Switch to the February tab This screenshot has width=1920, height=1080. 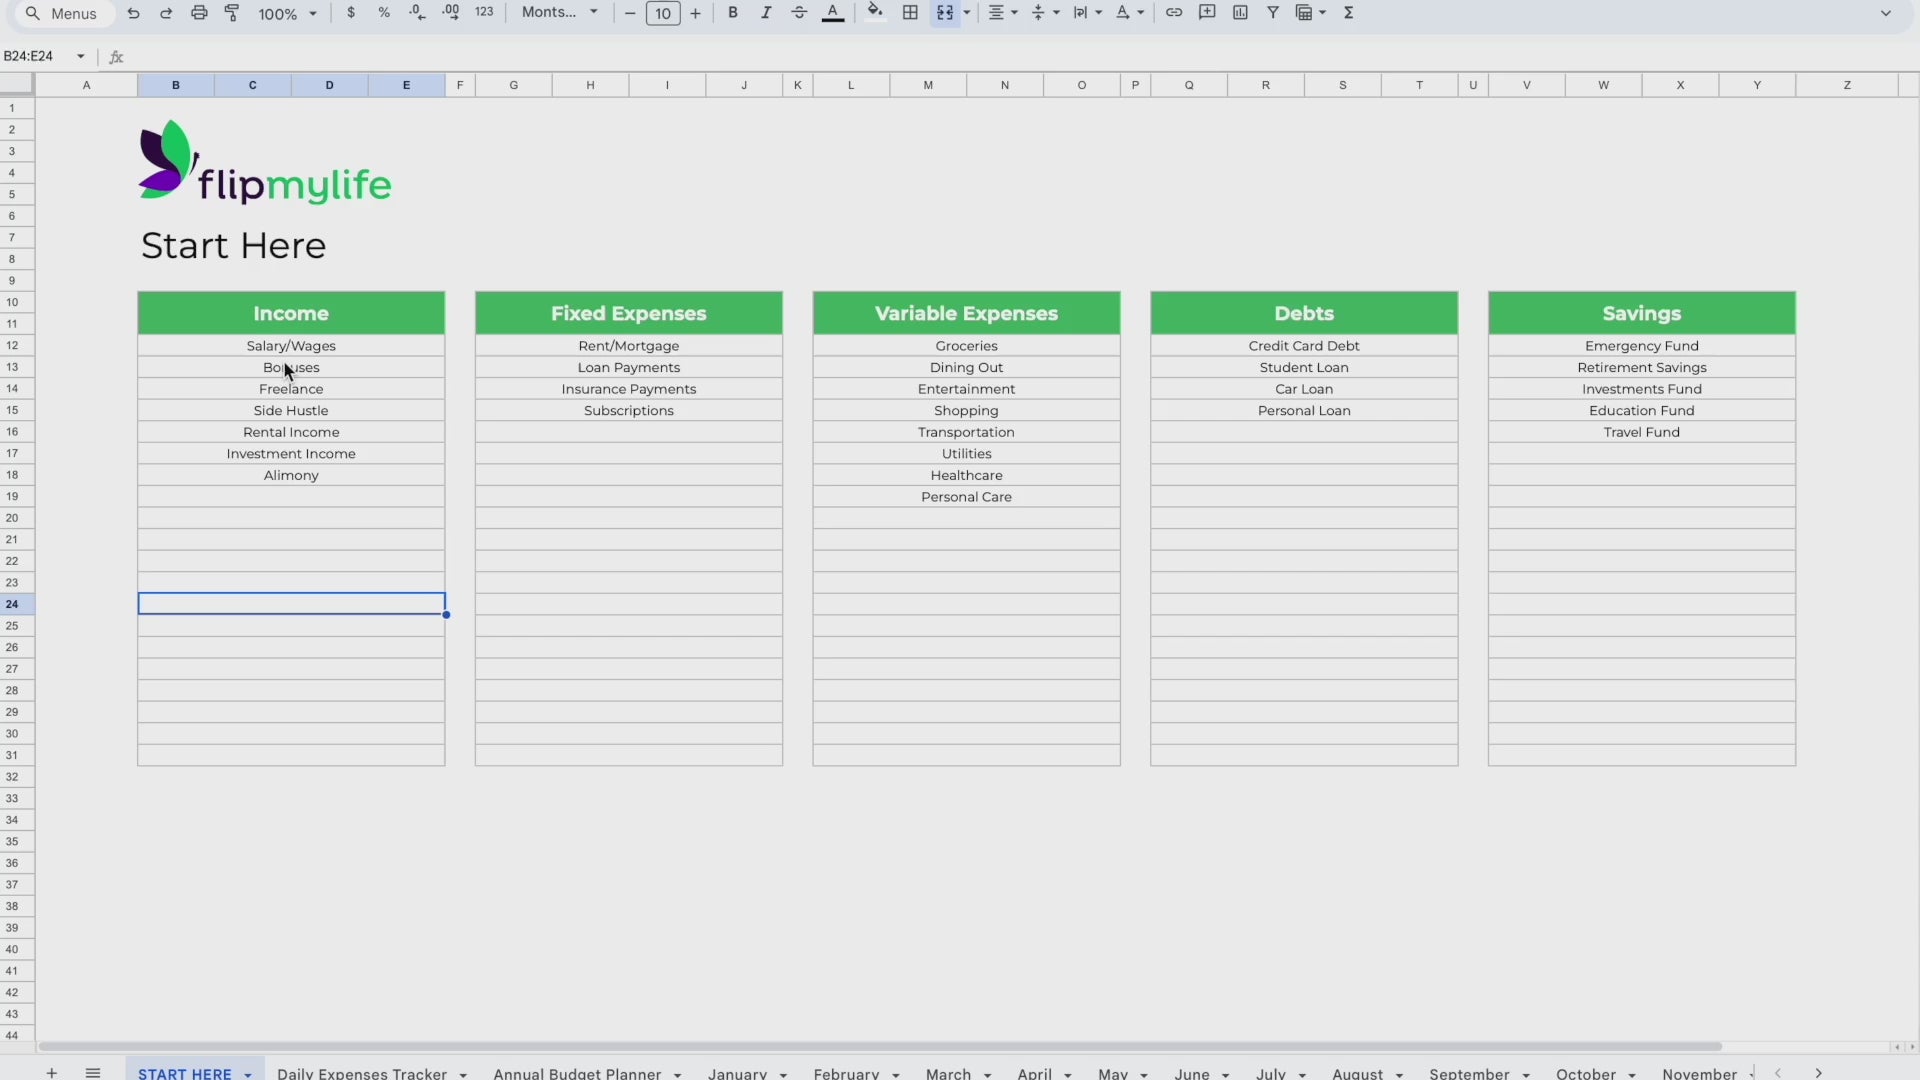[x=846, y=1073]
